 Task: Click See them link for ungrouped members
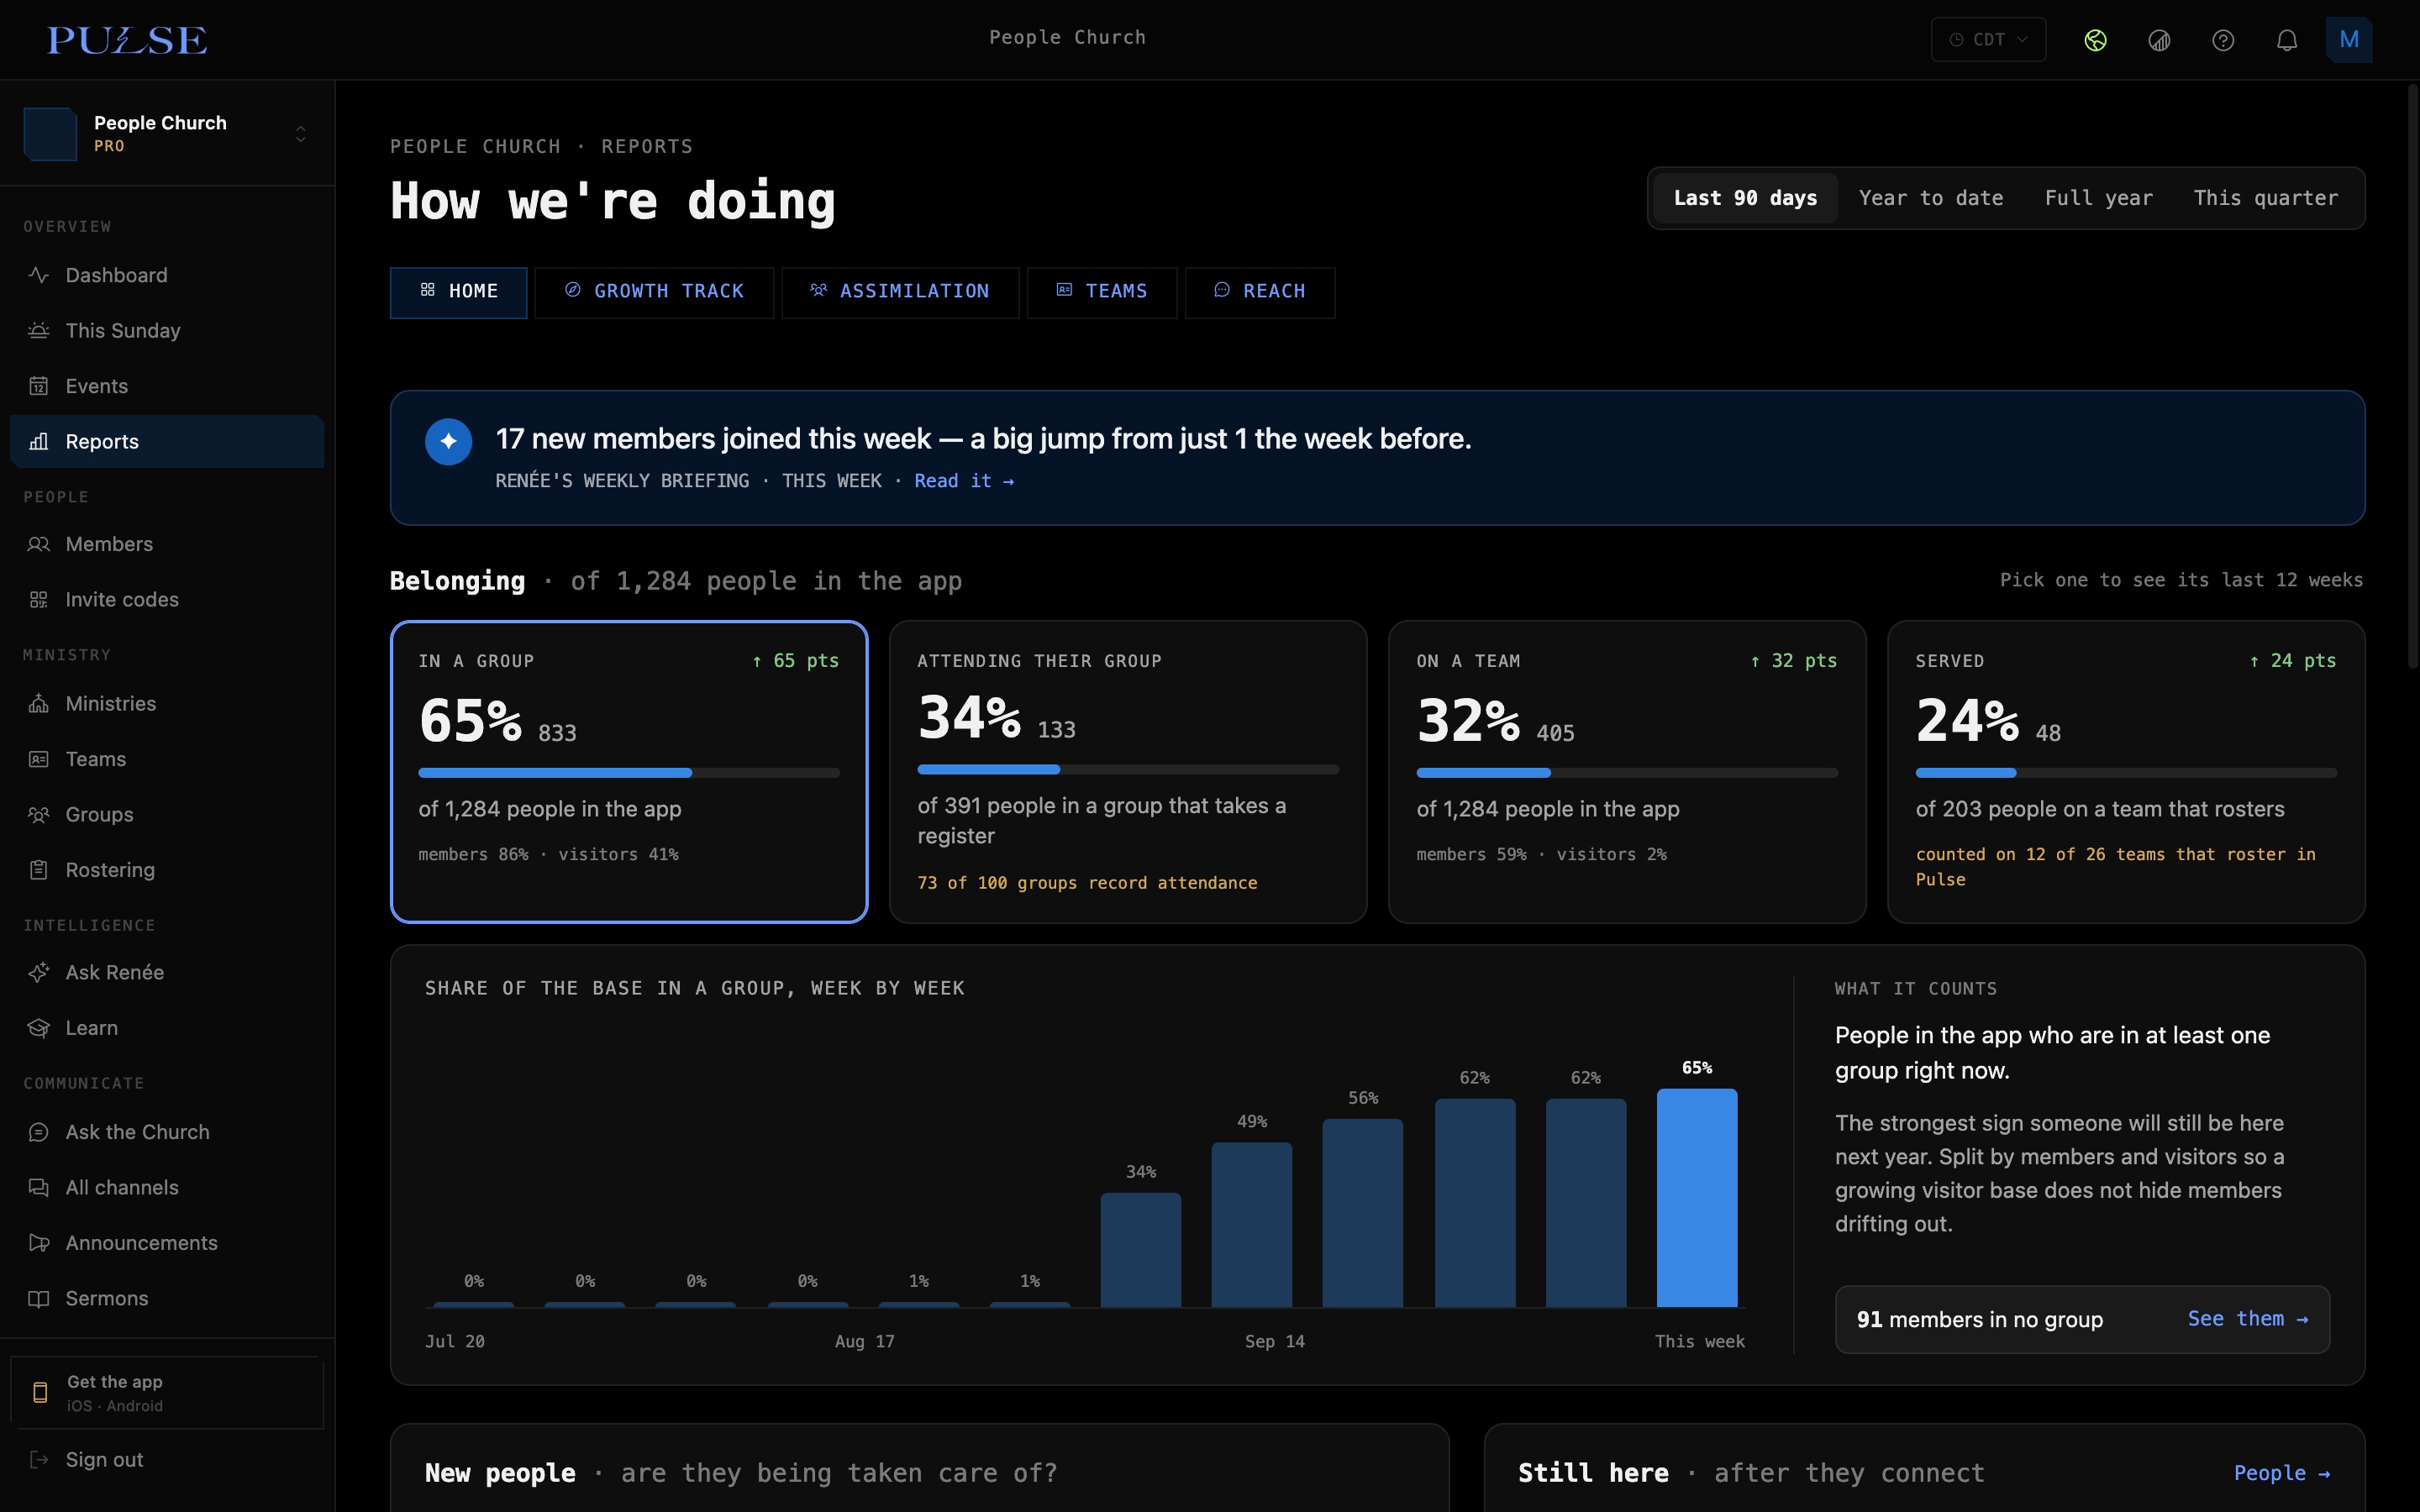[2248, 1319]
